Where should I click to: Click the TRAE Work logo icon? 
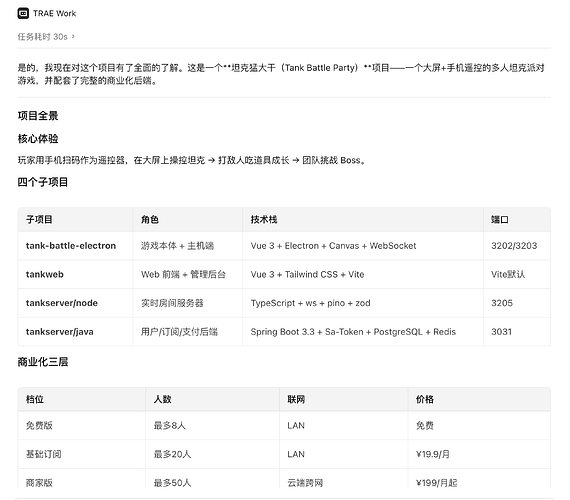23,13
